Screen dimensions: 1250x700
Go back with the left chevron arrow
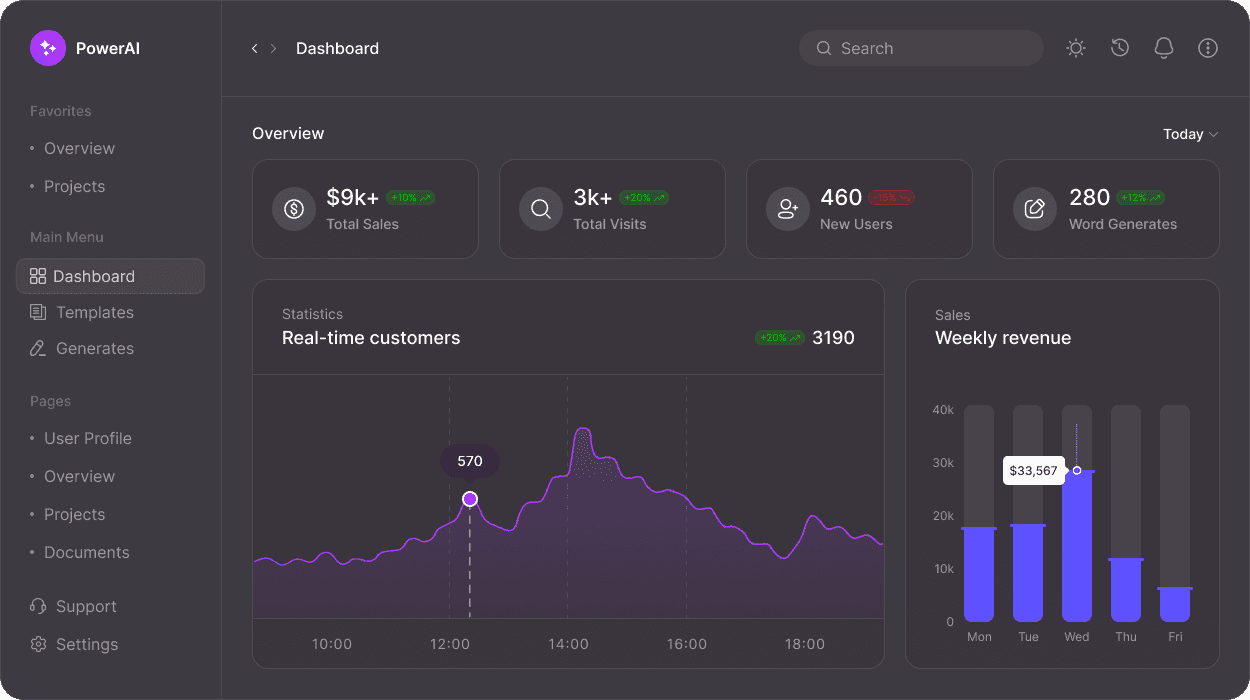[255, 48]
